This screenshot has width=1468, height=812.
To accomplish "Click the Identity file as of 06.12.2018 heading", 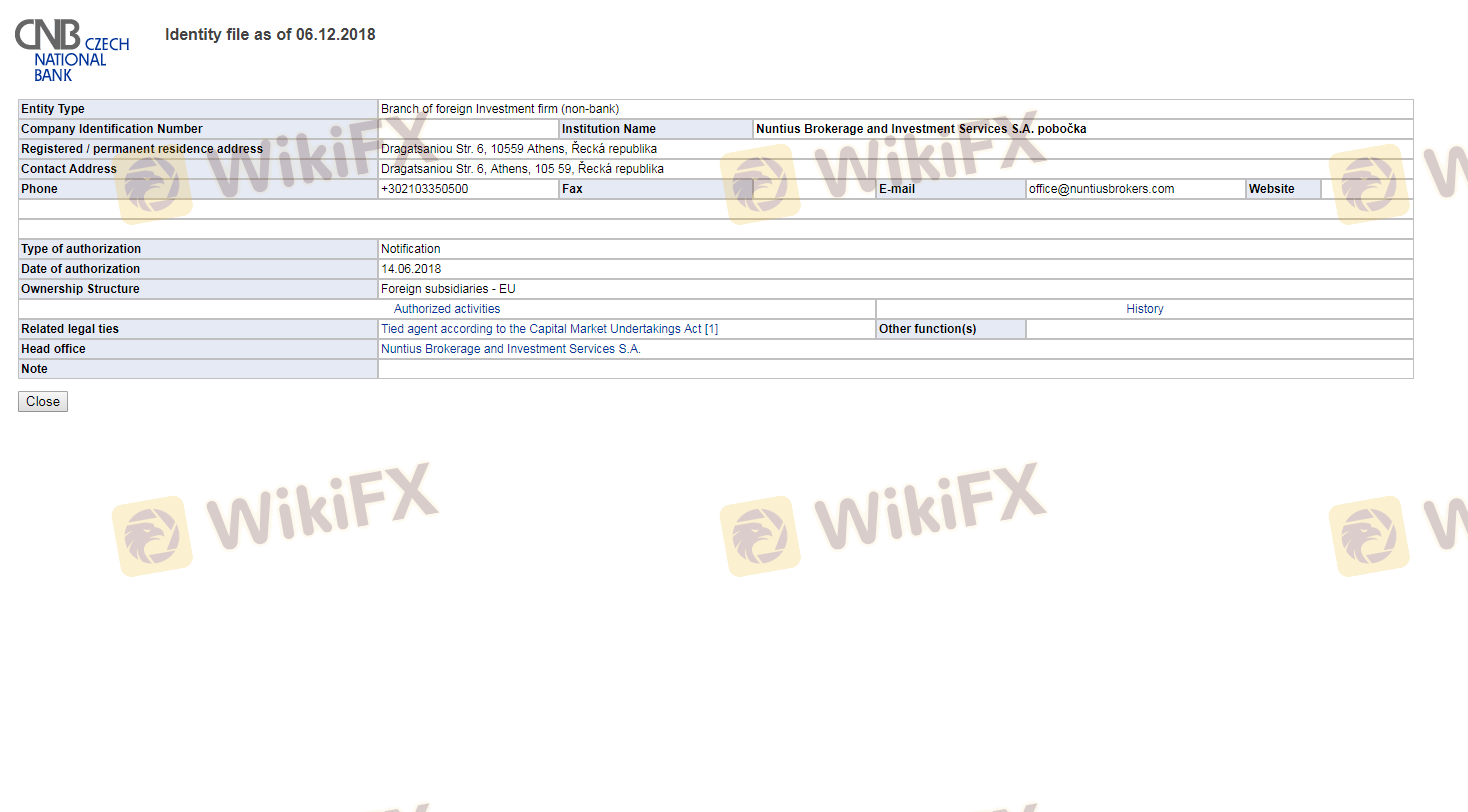I will 270,35.
